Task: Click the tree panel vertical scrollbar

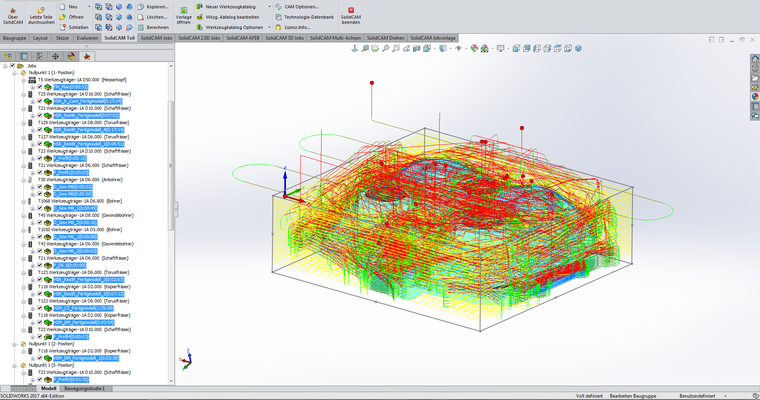Action: (x=171, y=165)
